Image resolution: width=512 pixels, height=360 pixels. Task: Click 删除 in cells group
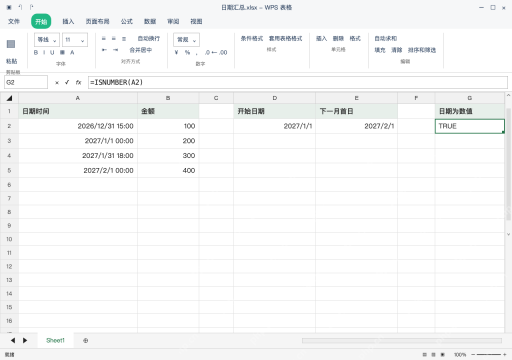coord(338,38)
